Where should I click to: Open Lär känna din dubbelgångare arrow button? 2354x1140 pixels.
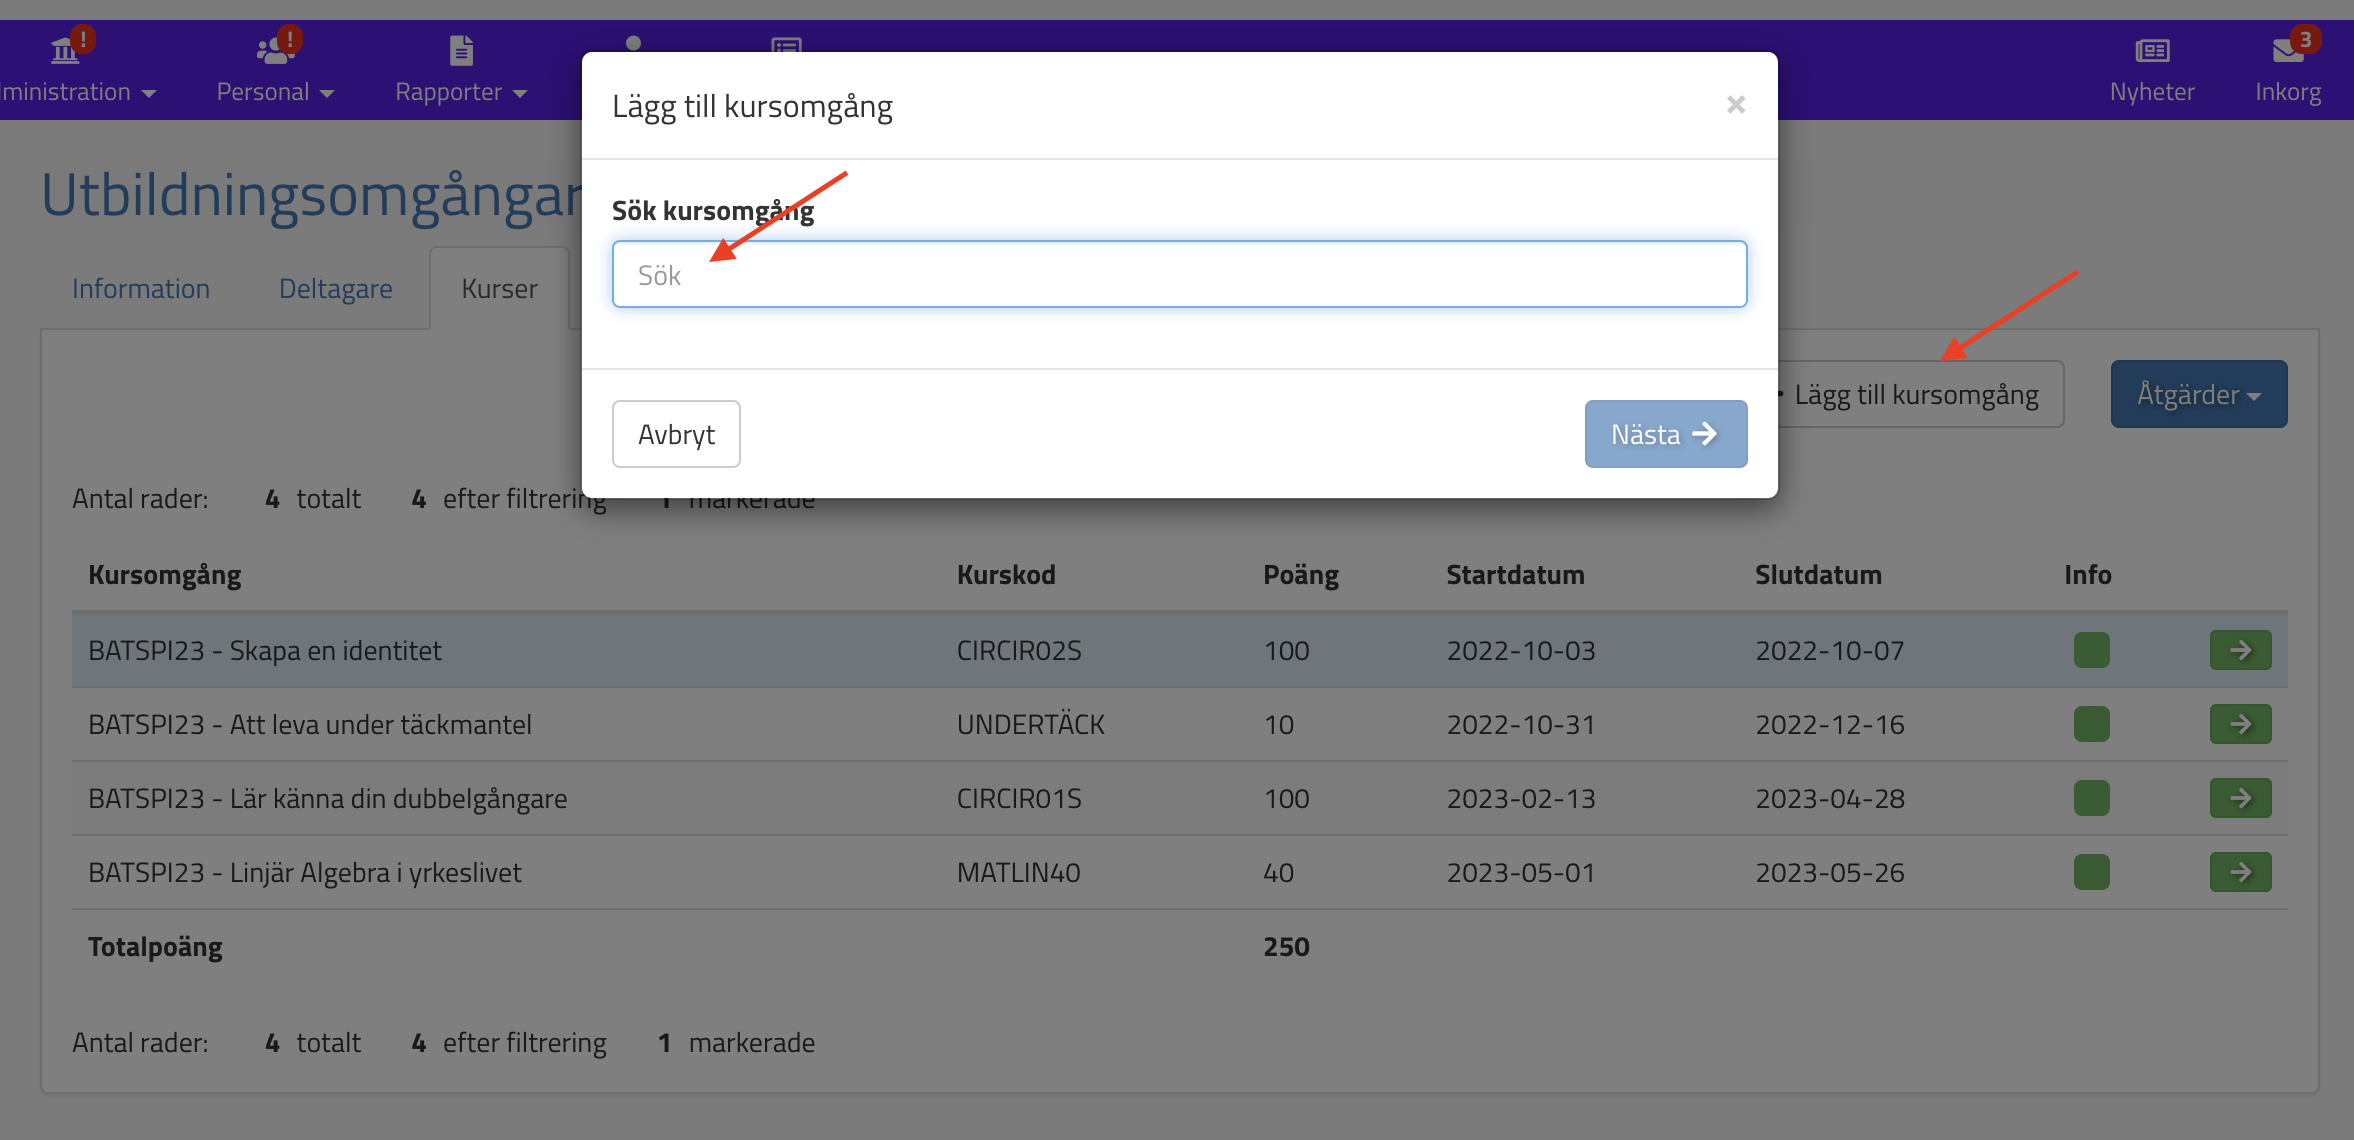coord(2240,798)
